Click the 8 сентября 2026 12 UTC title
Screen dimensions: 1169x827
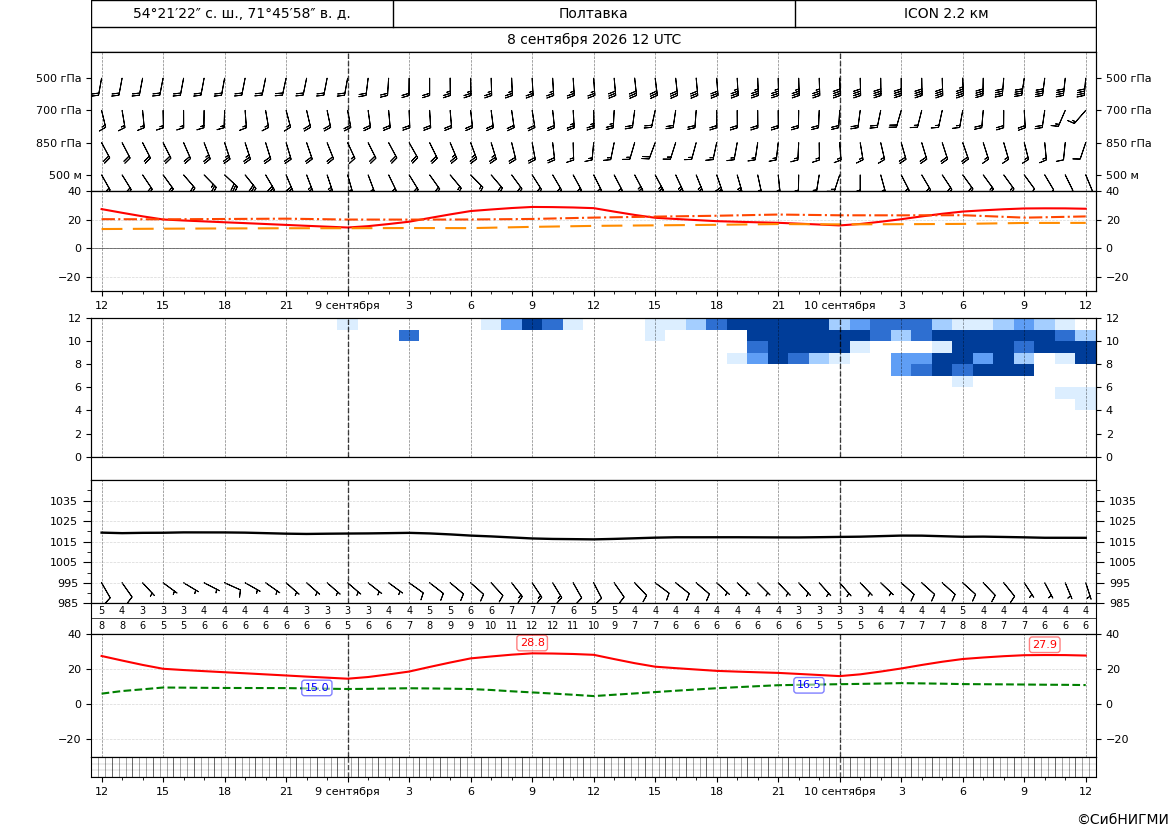click(x=593, y=40)
